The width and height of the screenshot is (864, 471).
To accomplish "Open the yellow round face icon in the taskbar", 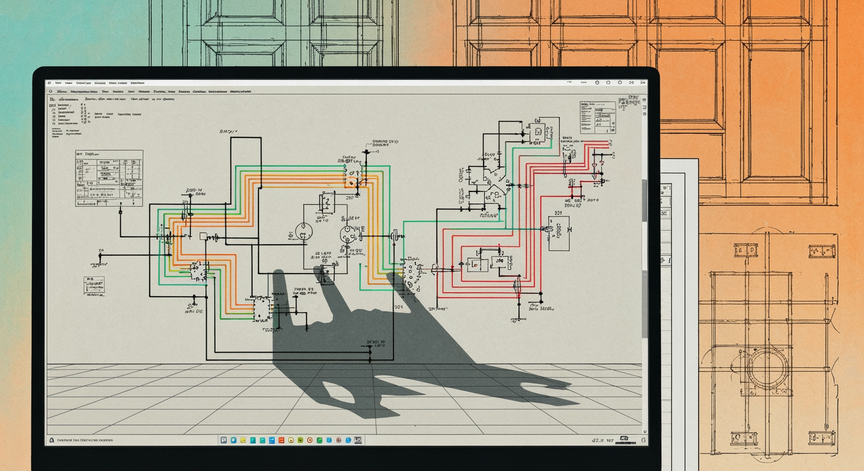I will pyautogui.click(x=291, y=440).
